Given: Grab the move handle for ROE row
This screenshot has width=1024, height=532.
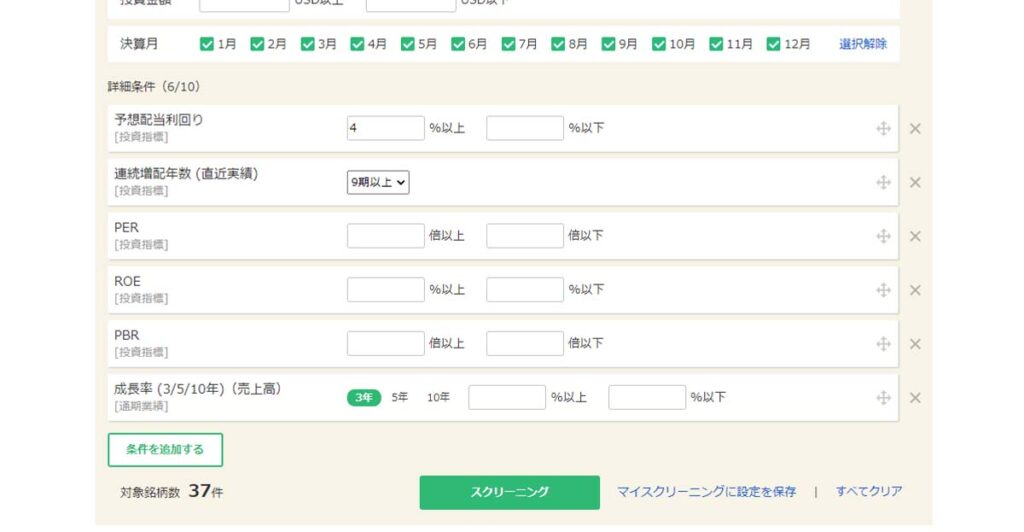Looking at the screenshot, I should pyautogui.click(x=883, y=291).
